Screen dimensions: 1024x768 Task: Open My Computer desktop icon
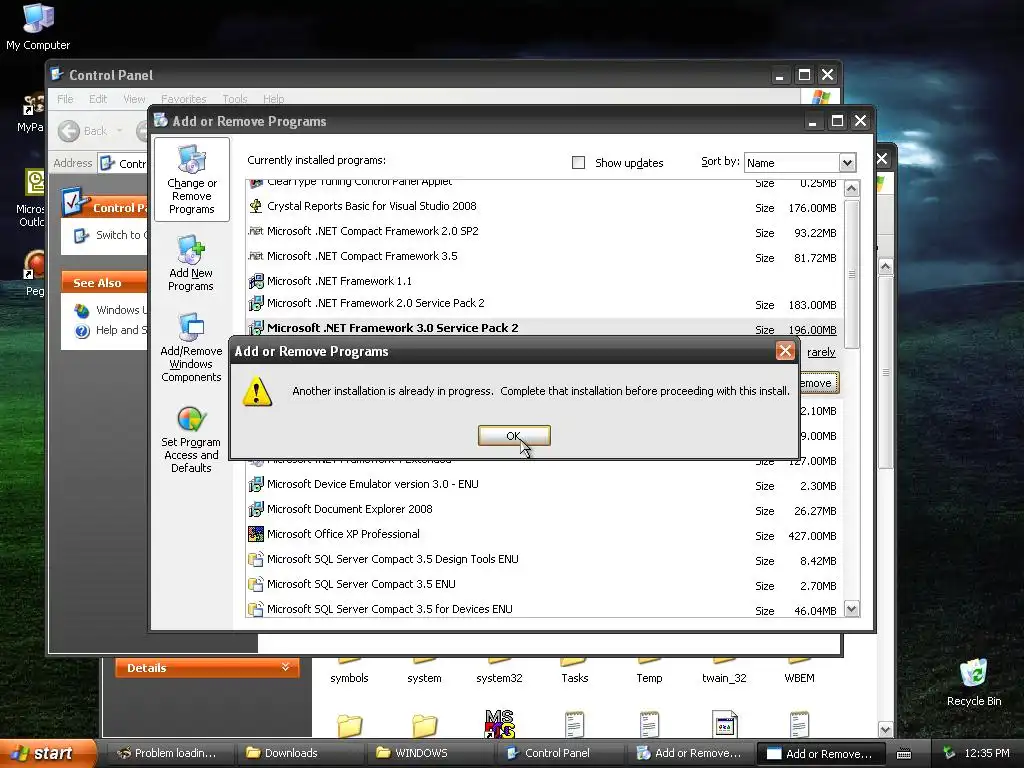(x=38, y=27)
